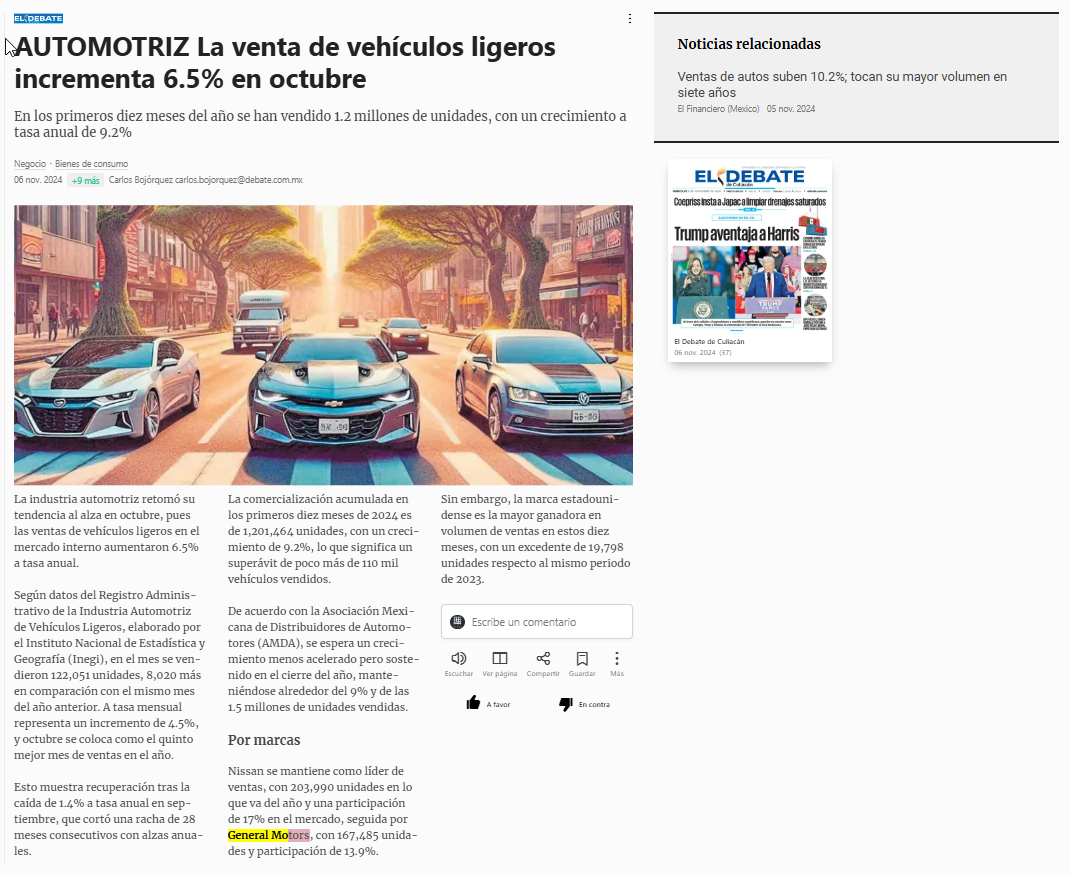Click author Carlos Bojórquez byline

tap(205, 180)
